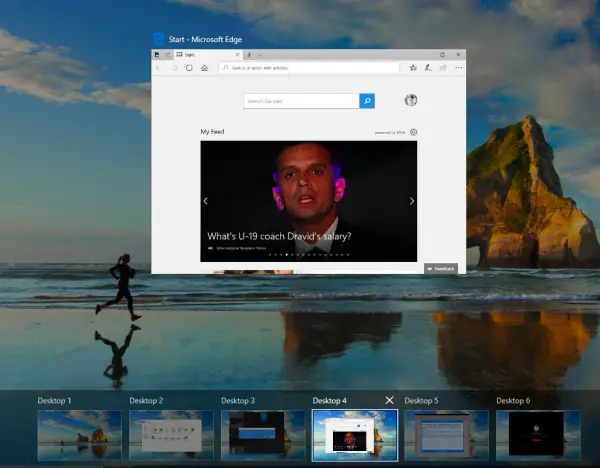
Task: Click the Desktop 5 label
Action: click(x=421, y=401)
